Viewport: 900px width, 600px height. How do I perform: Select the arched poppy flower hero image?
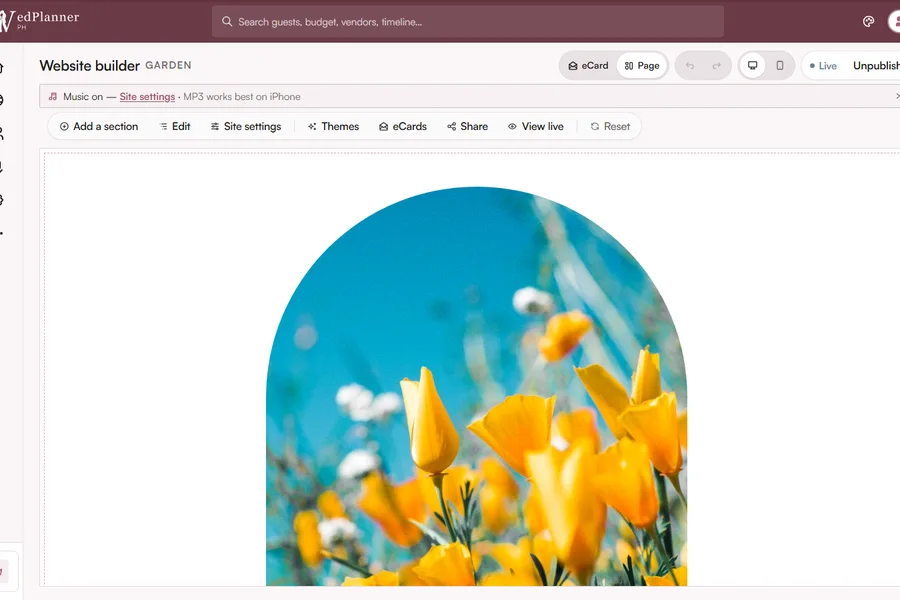click(x=476, y=386)
